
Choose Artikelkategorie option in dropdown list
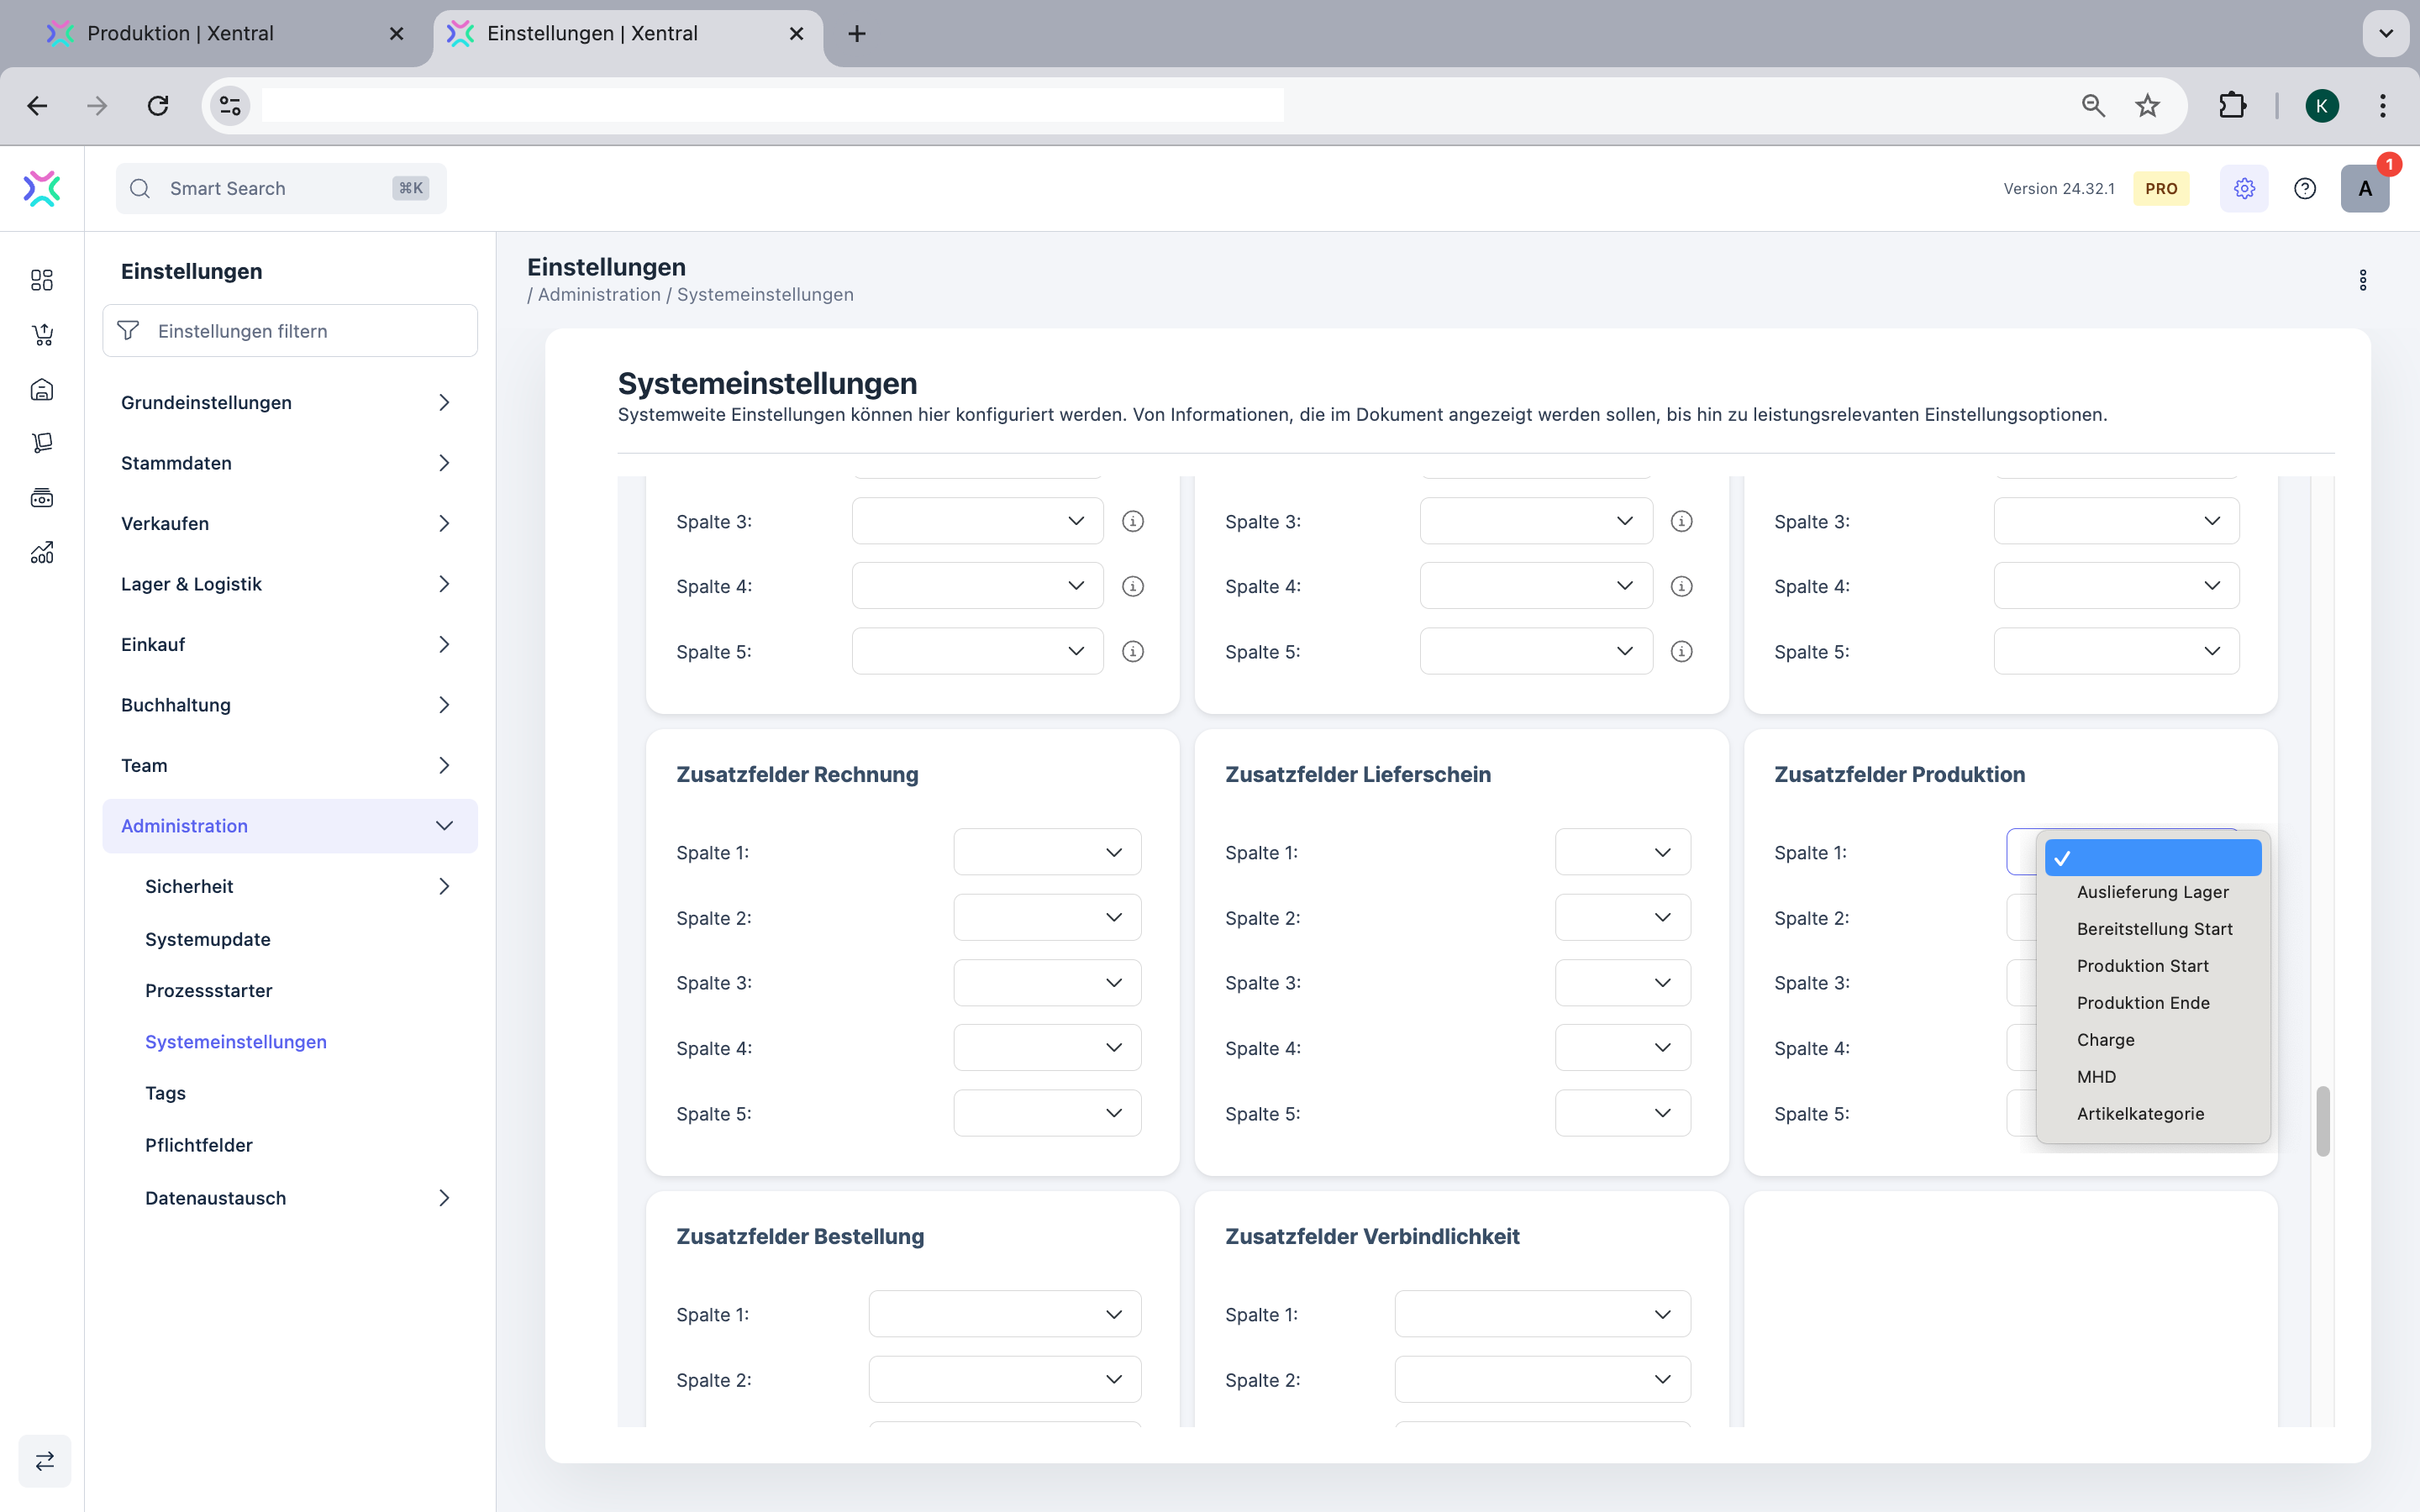coord(2140,1114)
